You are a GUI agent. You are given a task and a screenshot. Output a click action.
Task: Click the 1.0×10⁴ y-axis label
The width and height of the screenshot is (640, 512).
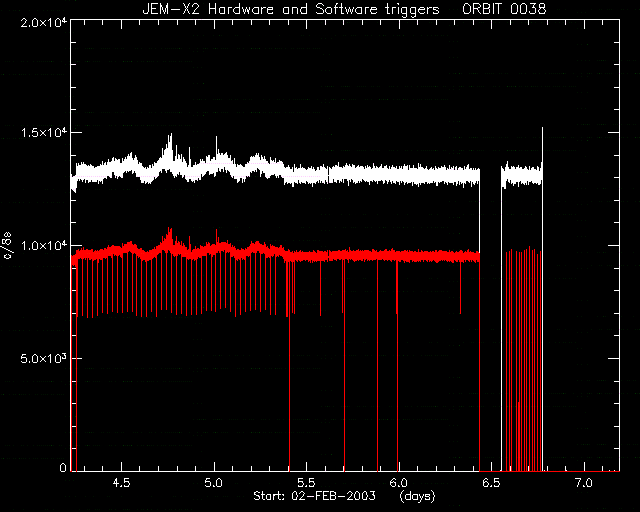pyautogui.click(x=44, y=246)
